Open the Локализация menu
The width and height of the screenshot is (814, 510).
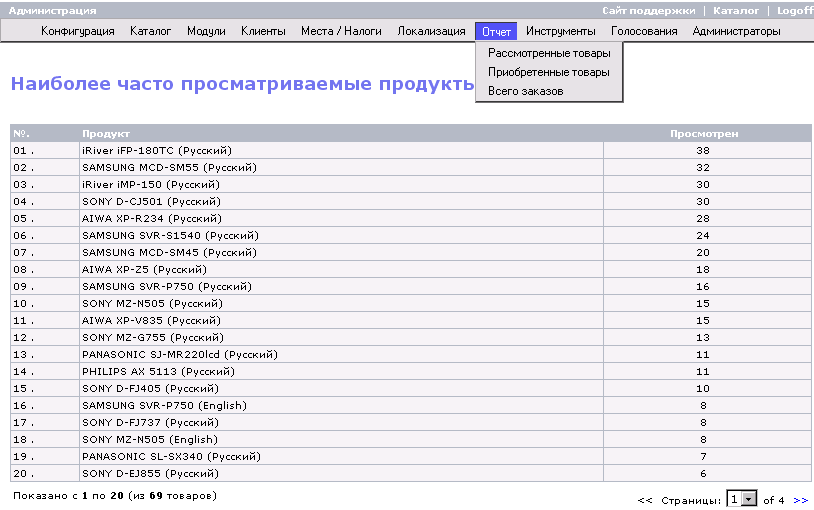431,31
